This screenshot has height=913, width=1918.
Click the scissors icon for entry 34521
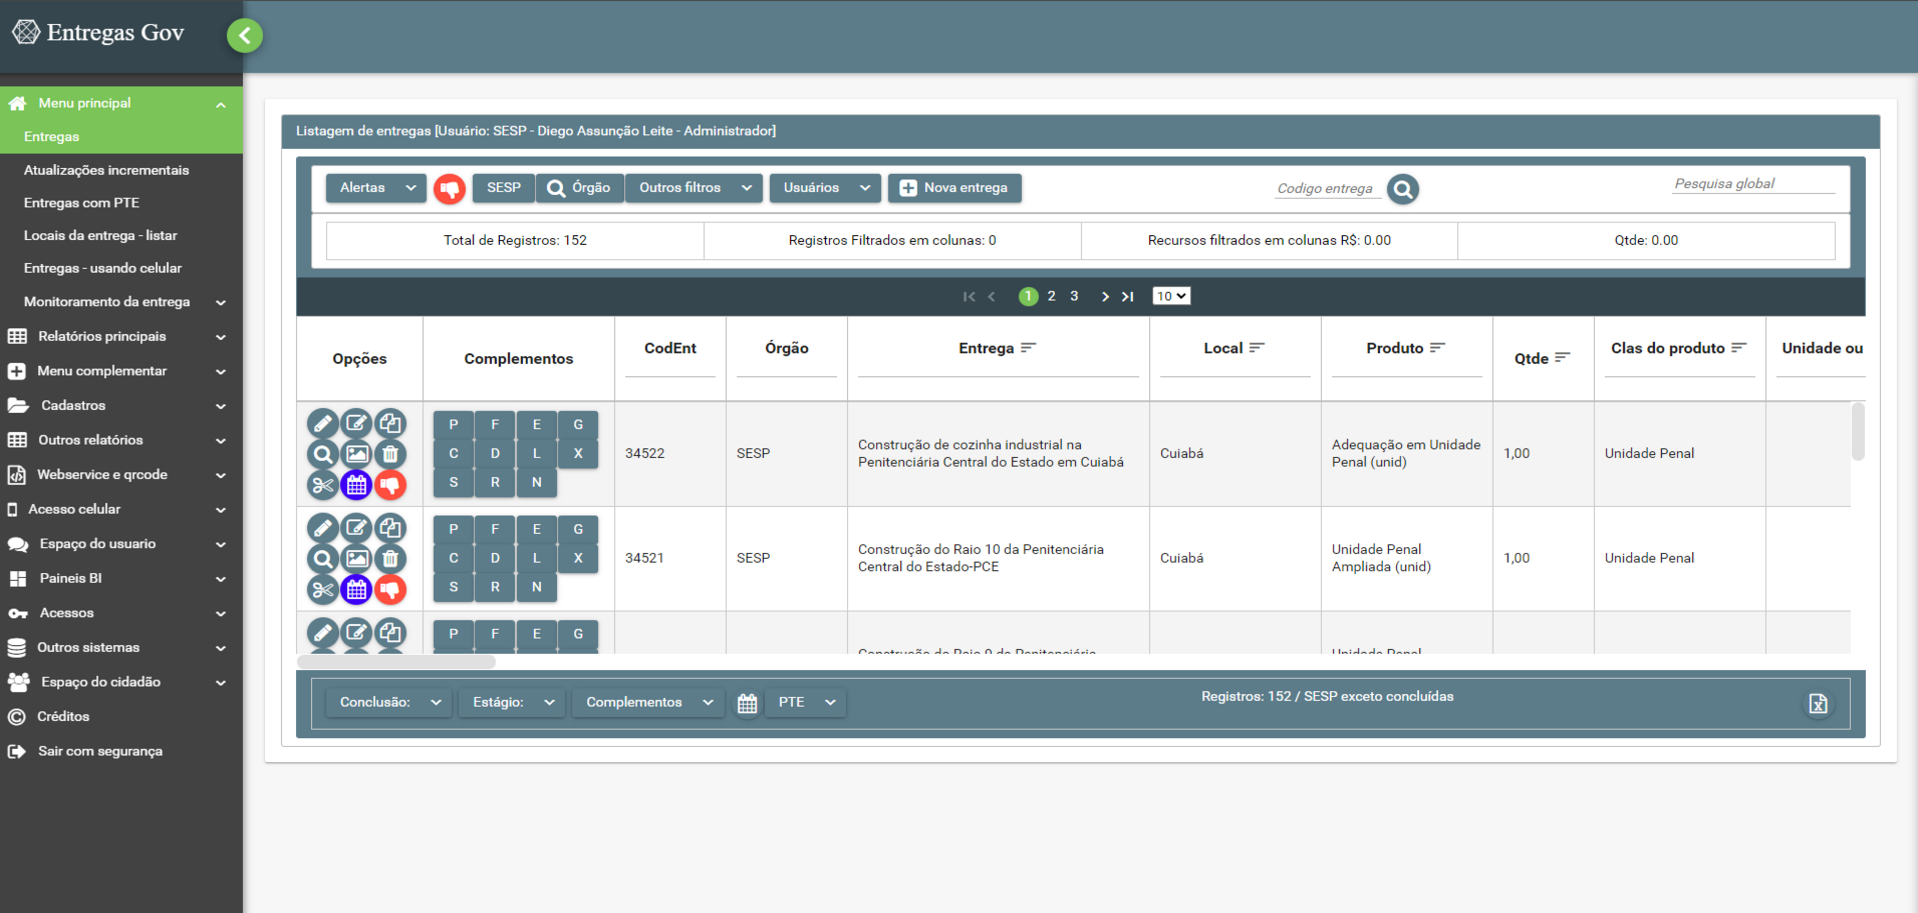pyautogui.click(x=322, y=590)
